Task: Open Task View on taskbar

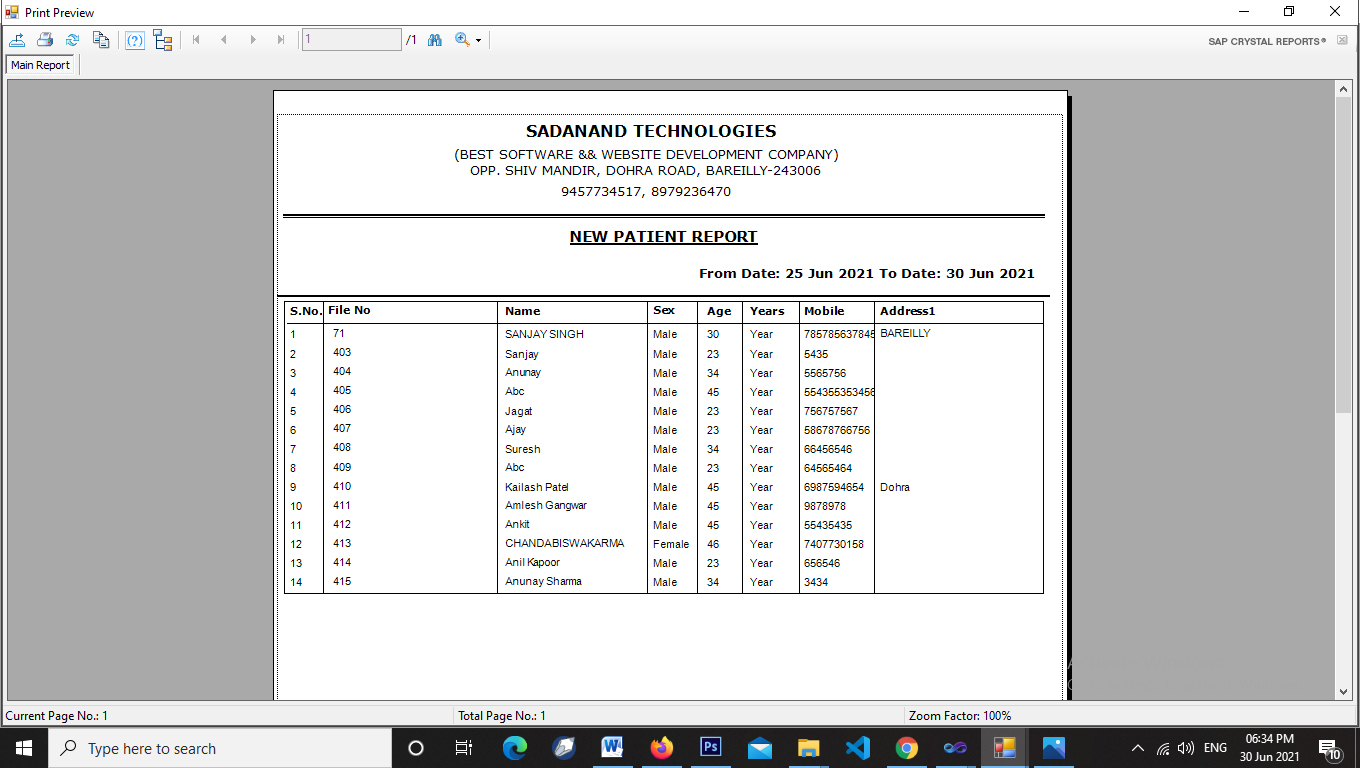Action: point(464,748)
